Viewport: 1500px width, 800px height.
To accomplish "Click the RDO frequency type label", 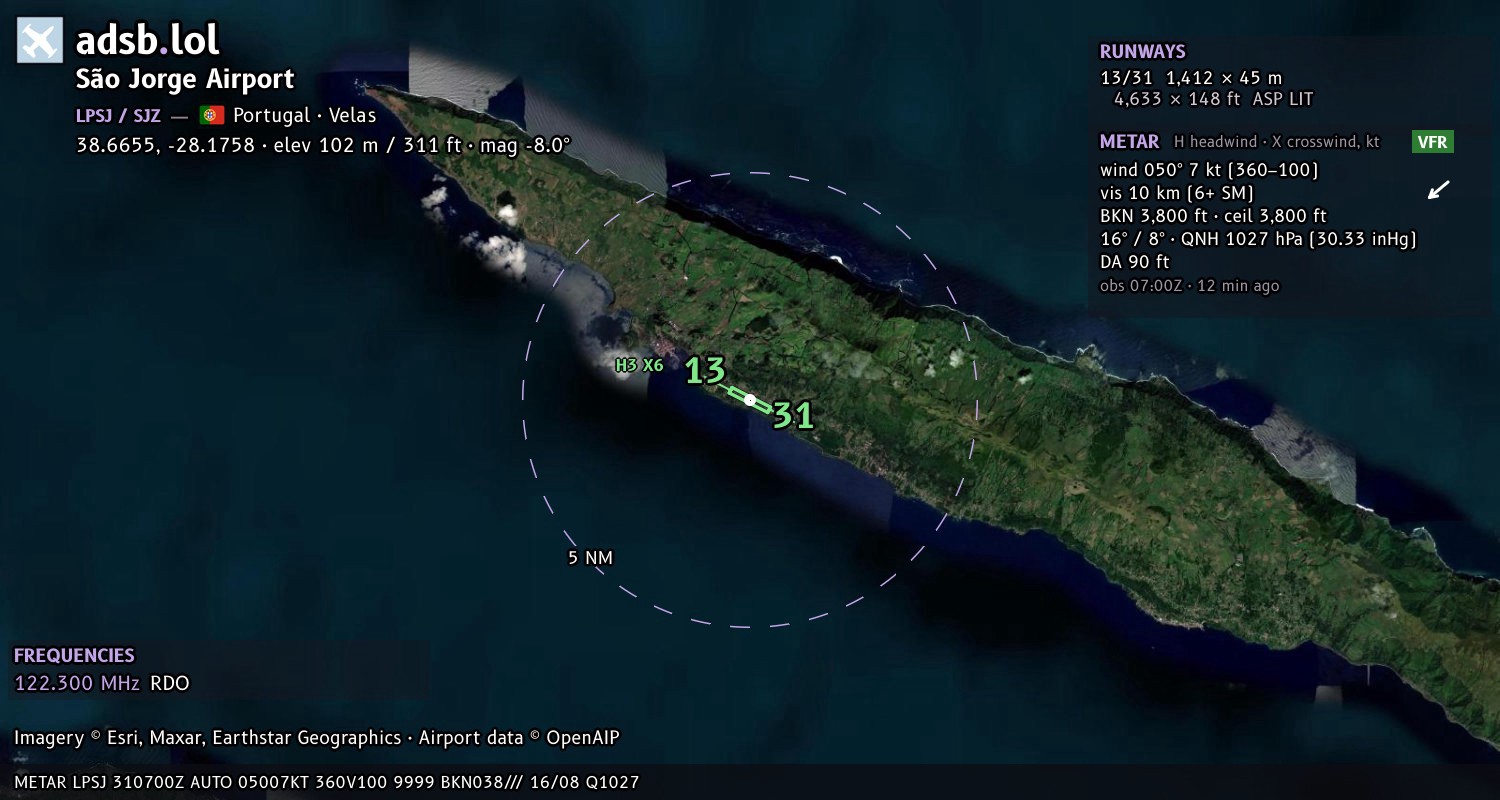I will (170, 684).
